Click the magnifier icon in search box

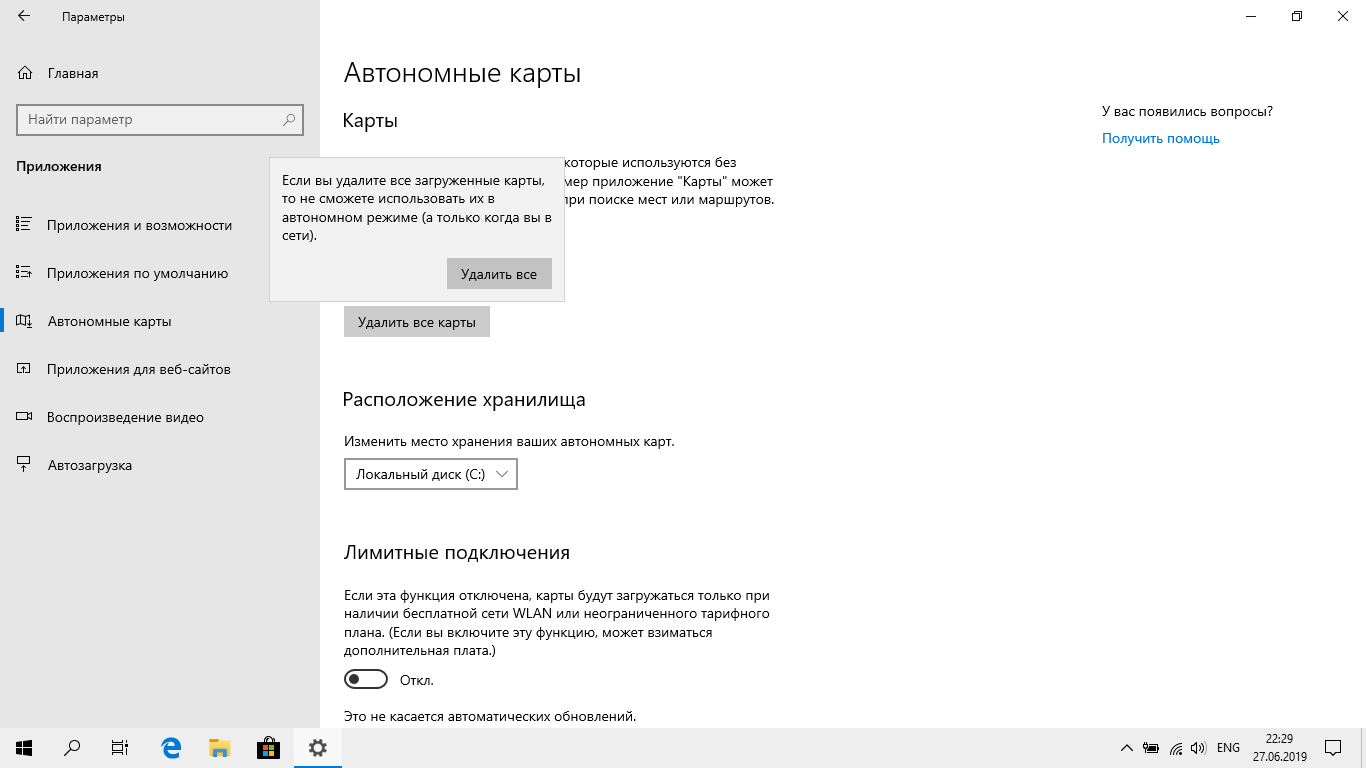[289, 120]
